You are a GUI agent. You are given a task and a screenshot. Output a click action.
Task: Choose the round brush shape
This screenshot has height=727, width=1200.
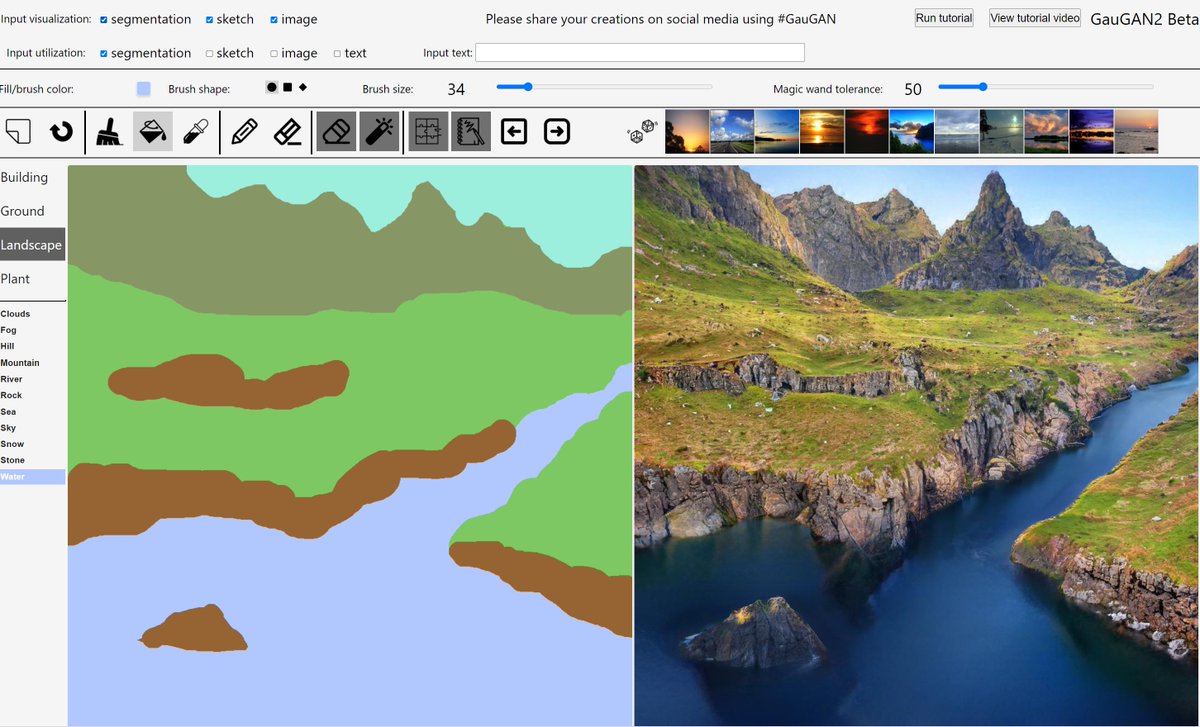[272, 88]
